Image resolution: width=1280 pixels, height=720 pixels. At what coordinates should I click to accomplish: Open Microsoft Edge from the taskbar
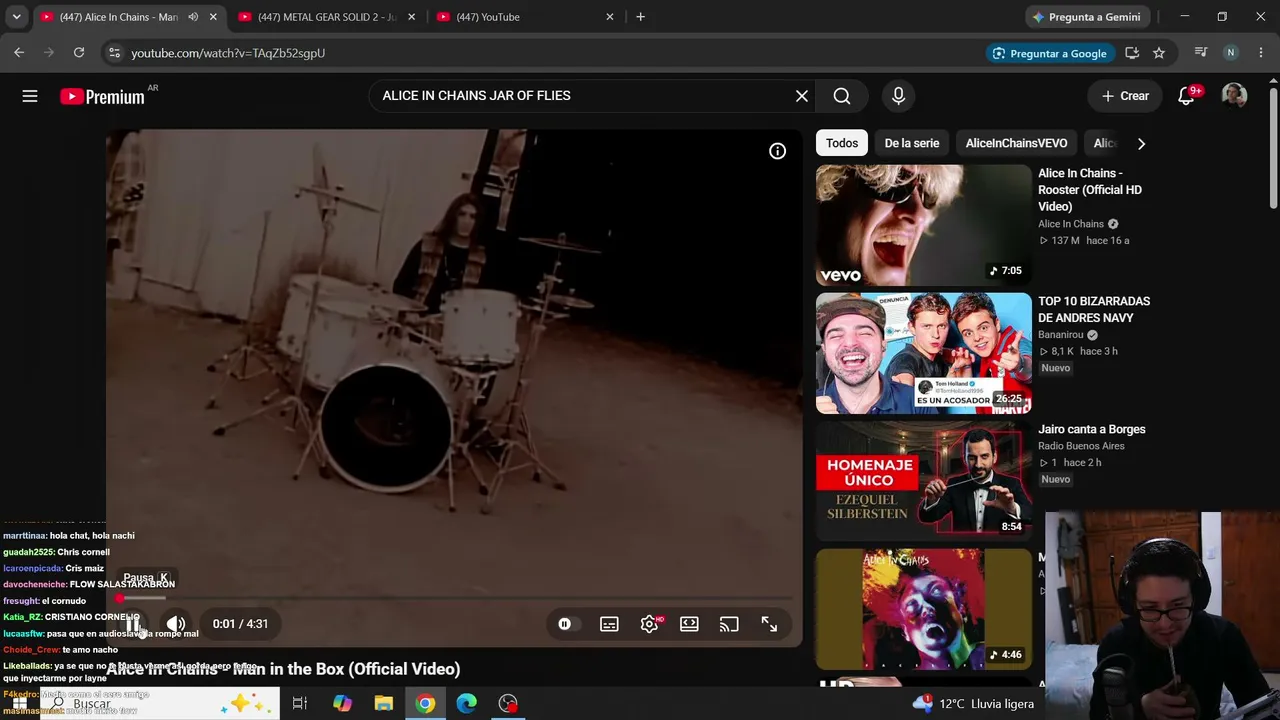(467, 704)
